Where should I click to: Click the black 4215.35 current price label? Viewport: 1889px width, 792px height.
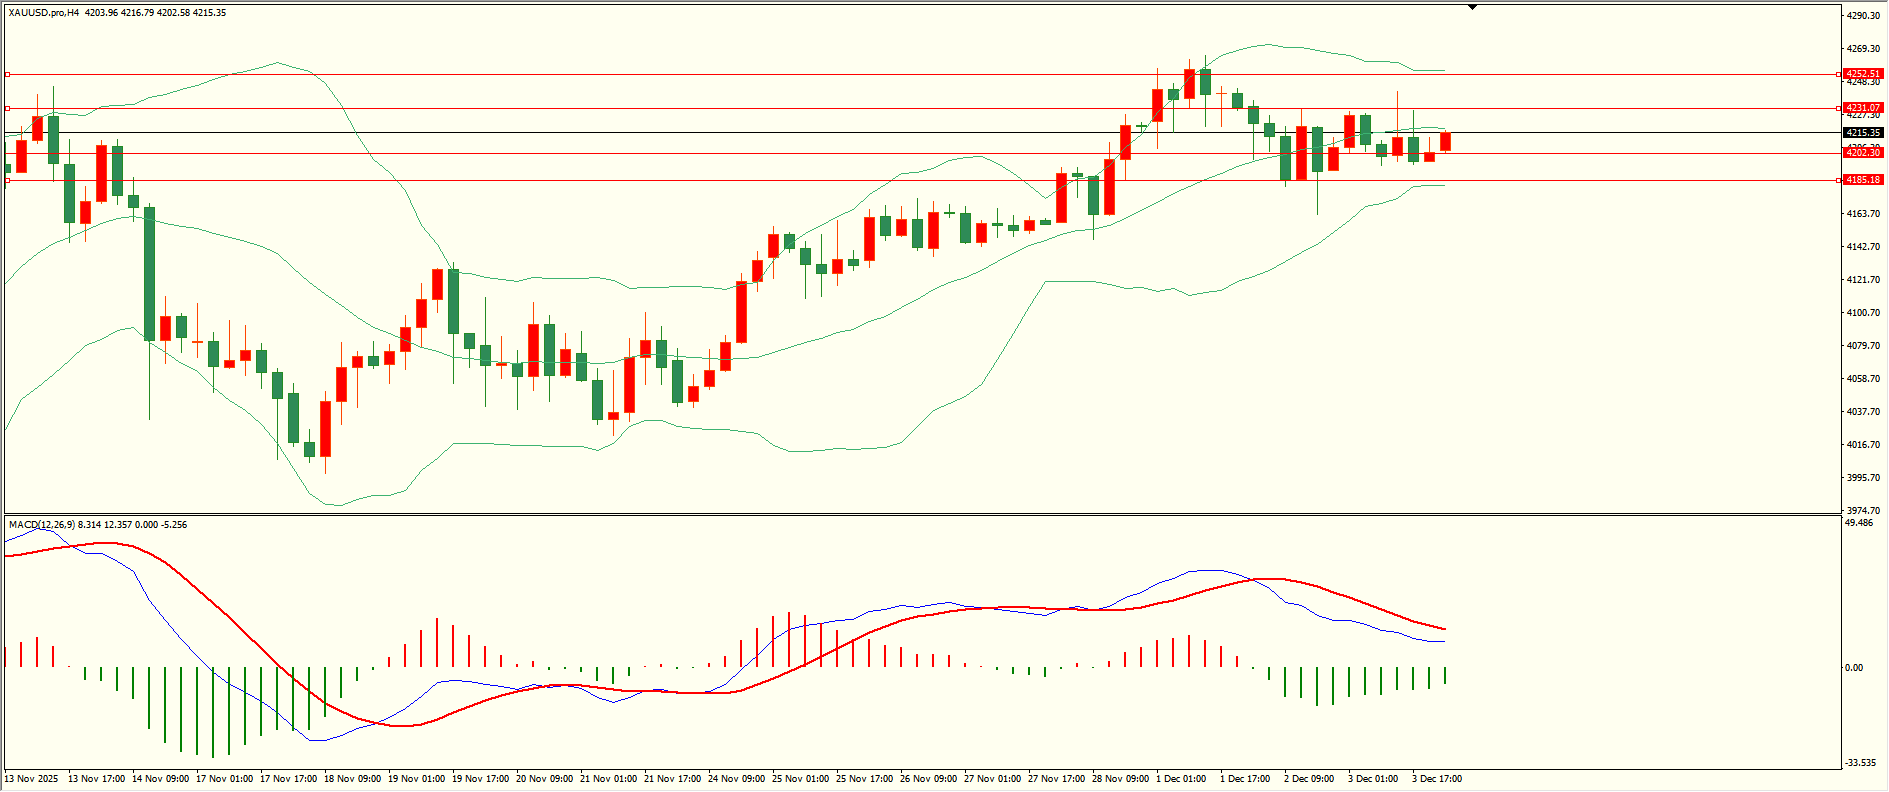[1863, 133]
